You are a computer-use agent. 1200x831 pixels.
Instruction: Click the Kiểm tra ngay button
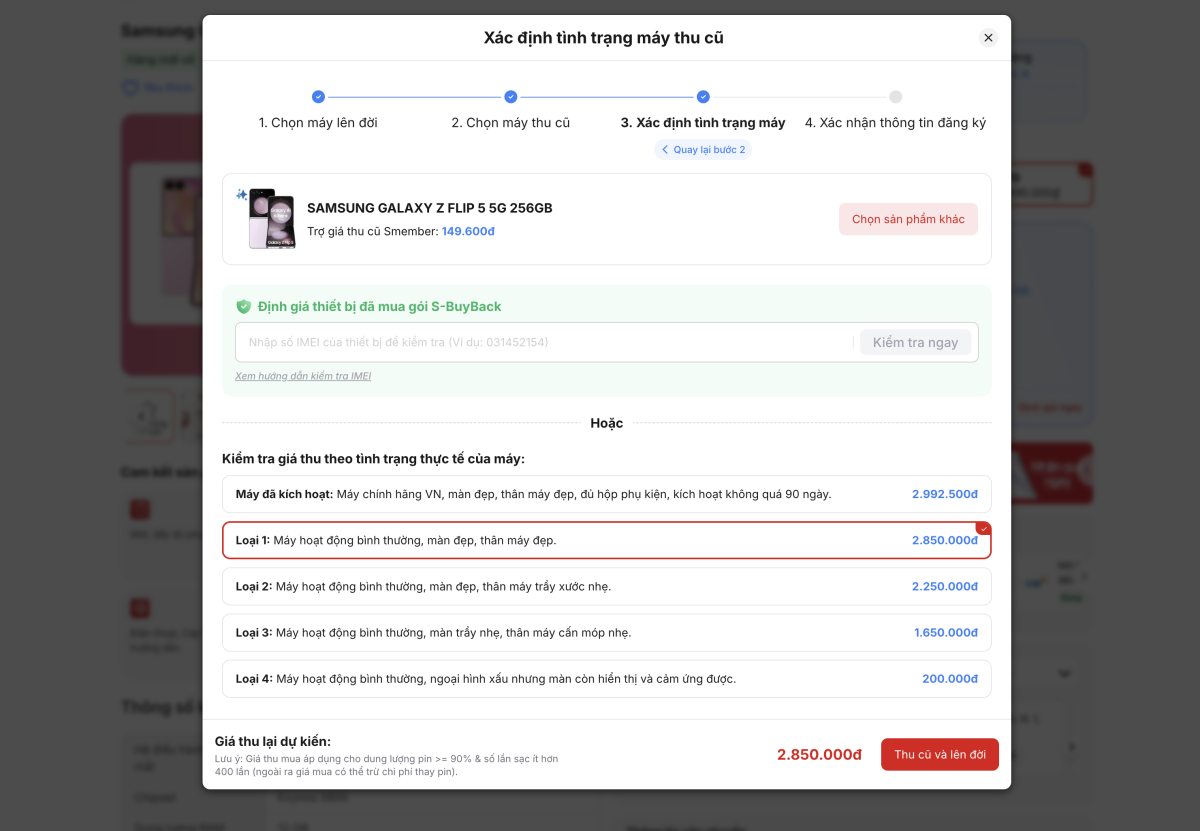[915, 342]
